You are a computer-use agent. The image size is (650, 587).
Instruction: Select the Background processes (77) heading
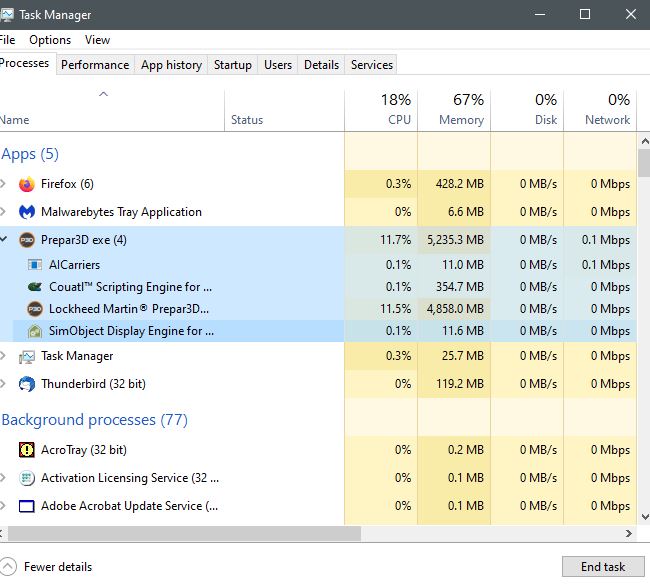95,420
